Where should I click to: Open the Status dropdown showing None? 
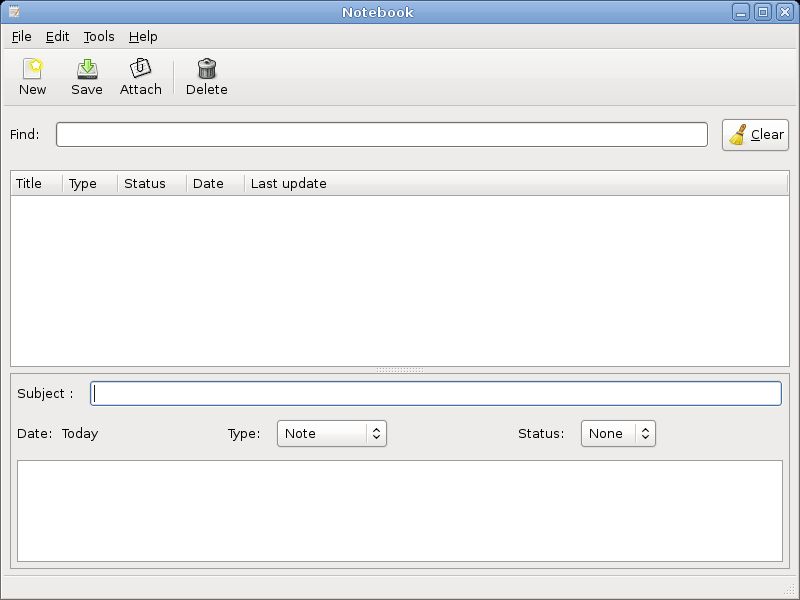pyautogui.click(x=618, y=433)
